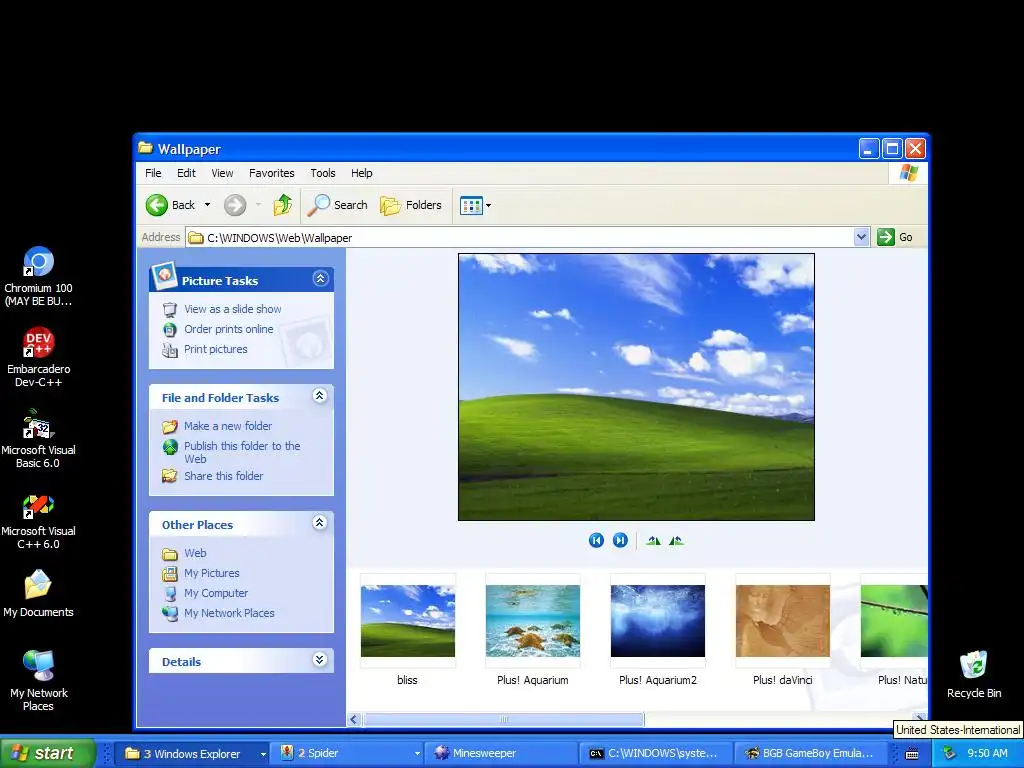The width and height of the screenshot is (1024, 768).
Task: Switch to BGB GameBoy Emulator taskbar button
Action: click(x=809, y=753)
